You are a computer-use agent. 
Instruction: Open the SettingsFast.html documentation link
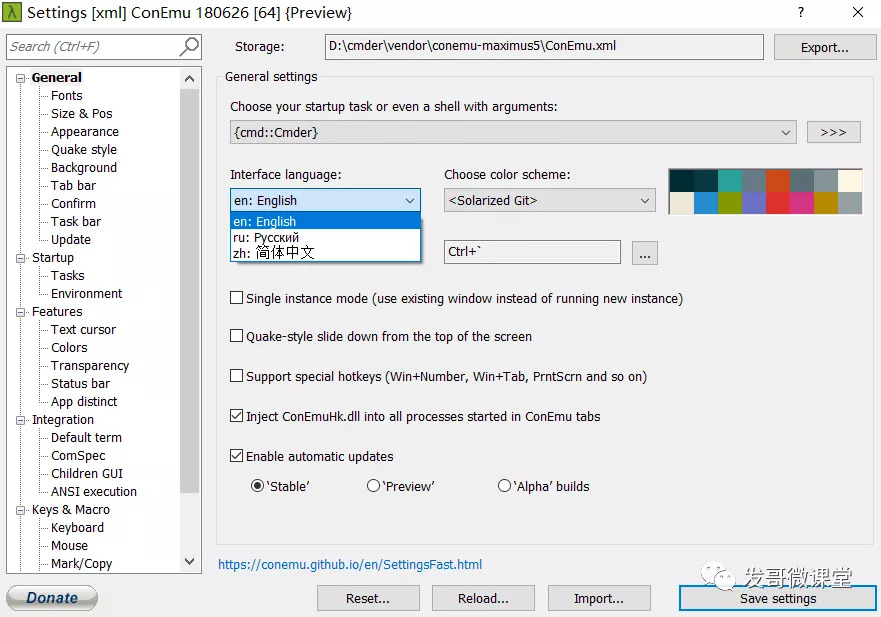[x=350, y=565]
